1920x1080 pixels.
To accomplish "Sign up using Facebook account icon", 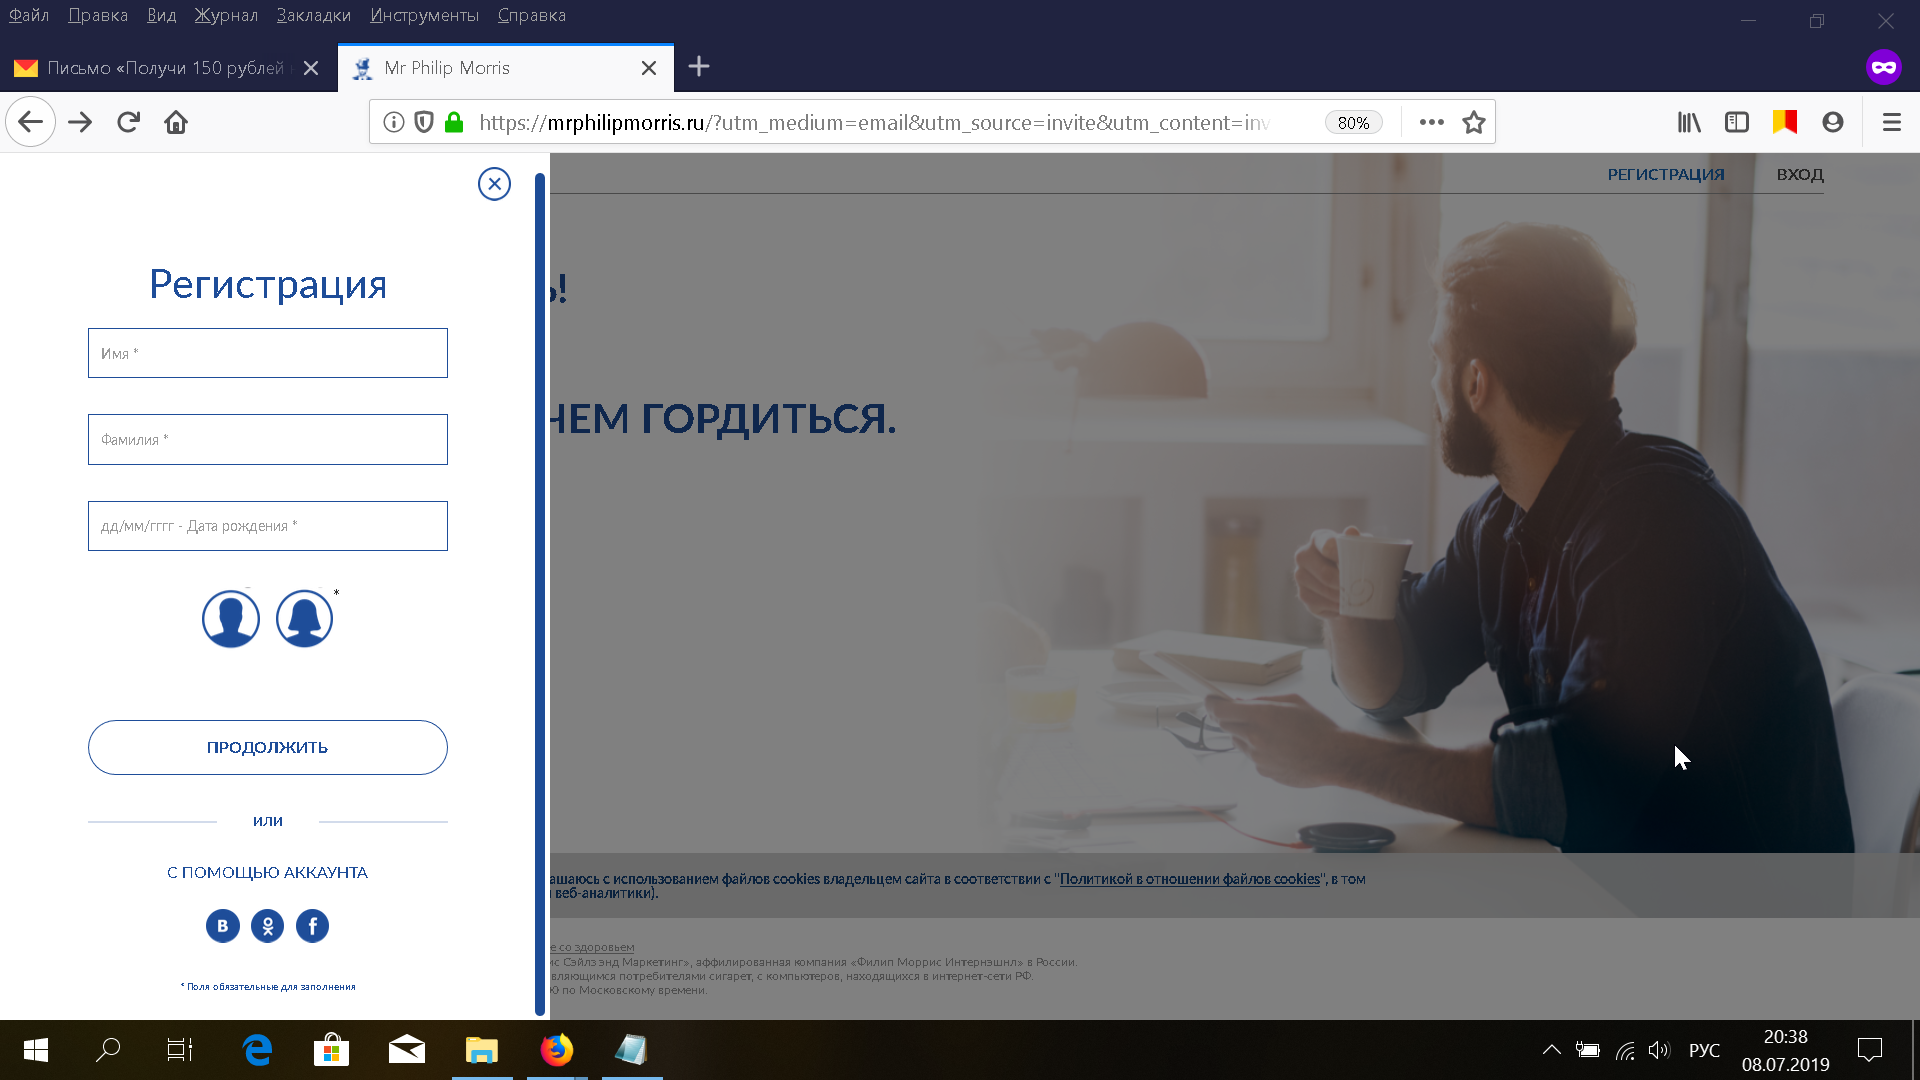I will click(313, 926).
